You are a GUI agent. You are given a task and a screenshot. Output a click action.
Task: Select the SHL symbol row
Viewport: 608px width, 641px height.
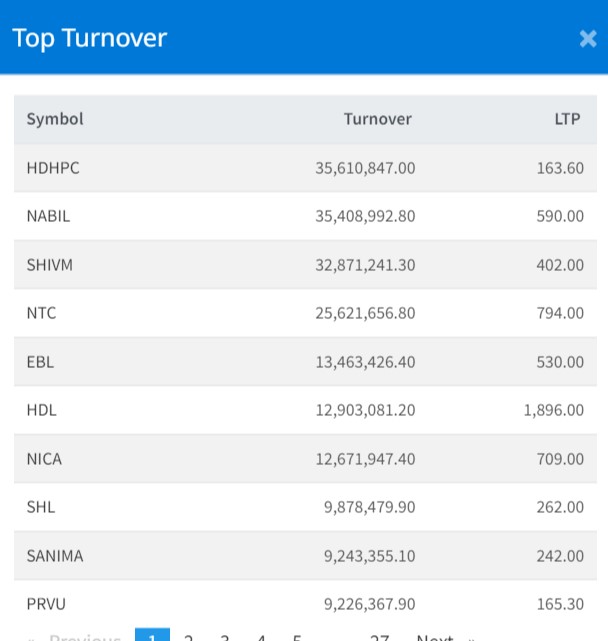point(41,507)
